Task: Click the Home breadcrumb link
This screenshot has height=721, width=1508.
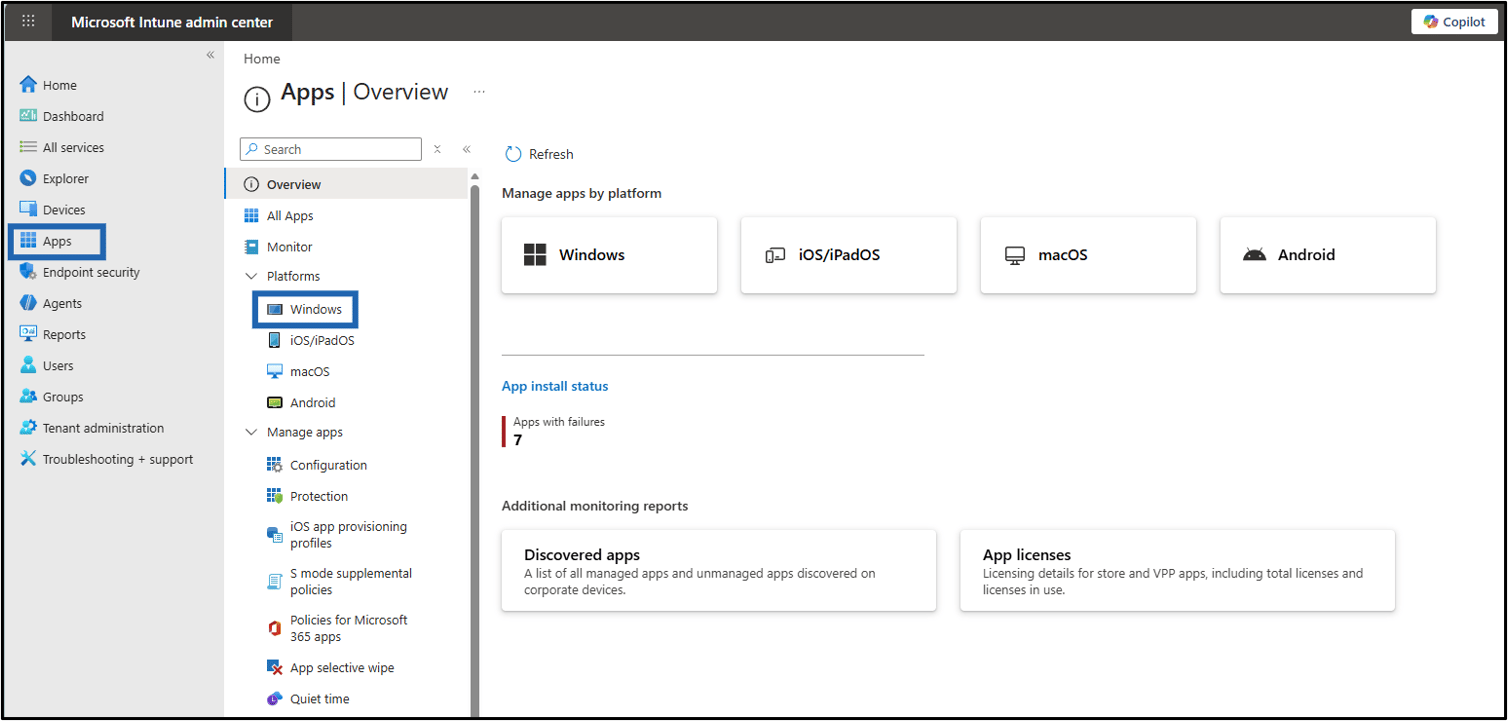Action: coord(262,59)
